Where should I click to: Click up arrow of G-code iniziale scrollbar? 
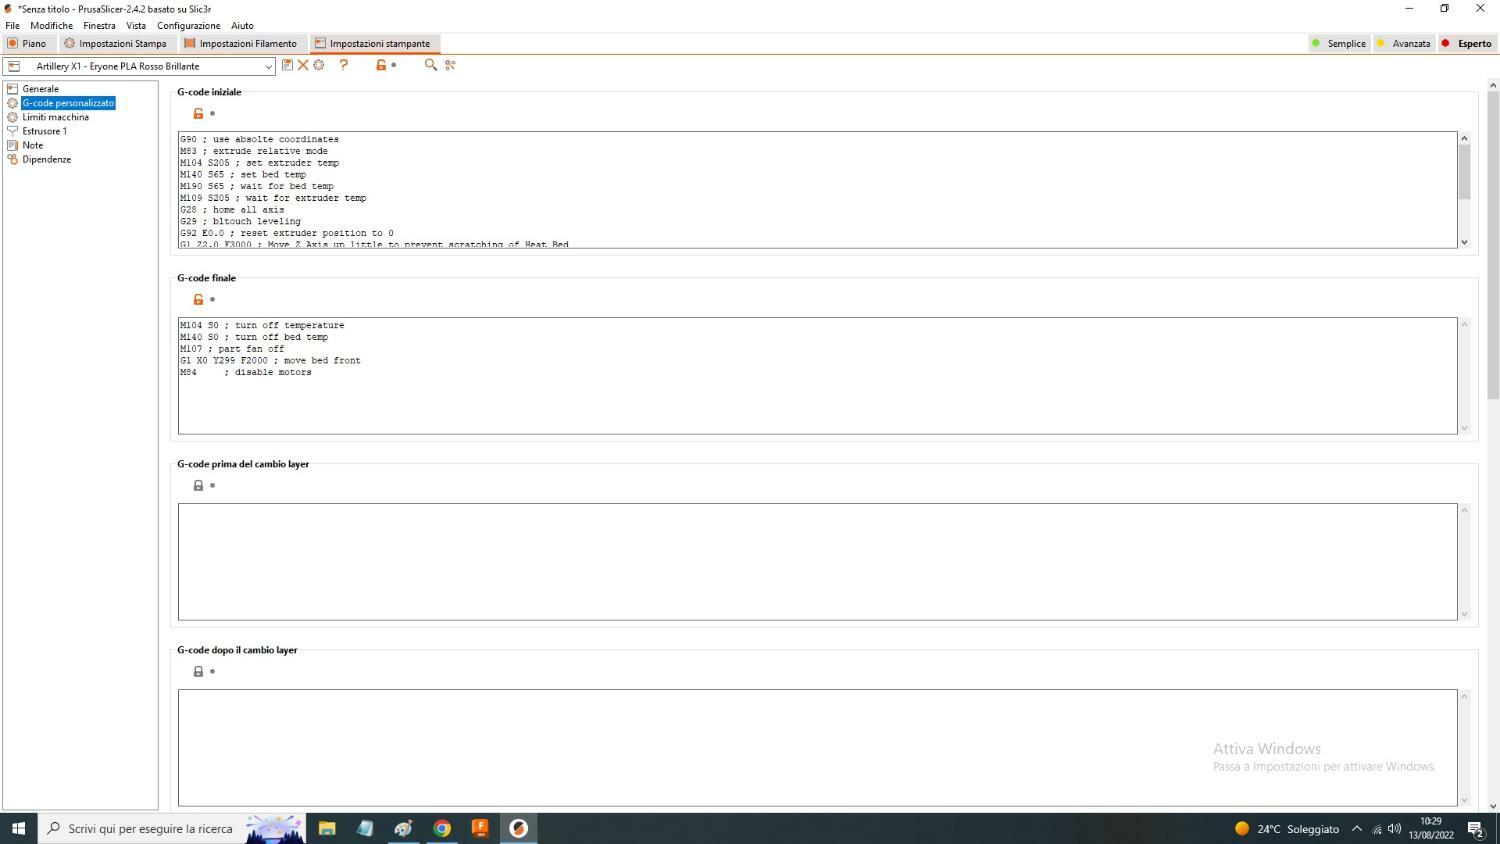click(x=1464, y=138)
